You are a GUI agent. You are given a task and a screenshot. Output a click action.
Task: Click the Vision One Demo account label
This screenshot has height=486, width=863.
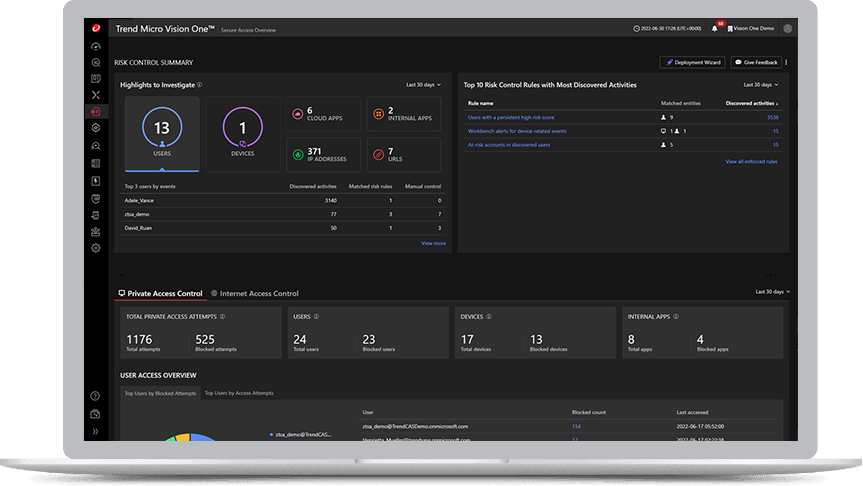click(751, 29)
